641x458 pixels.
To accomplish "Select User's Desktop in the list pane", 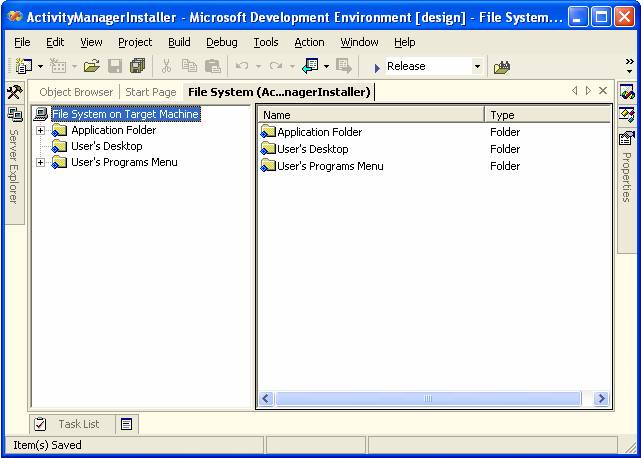I will tap(313, 149).
